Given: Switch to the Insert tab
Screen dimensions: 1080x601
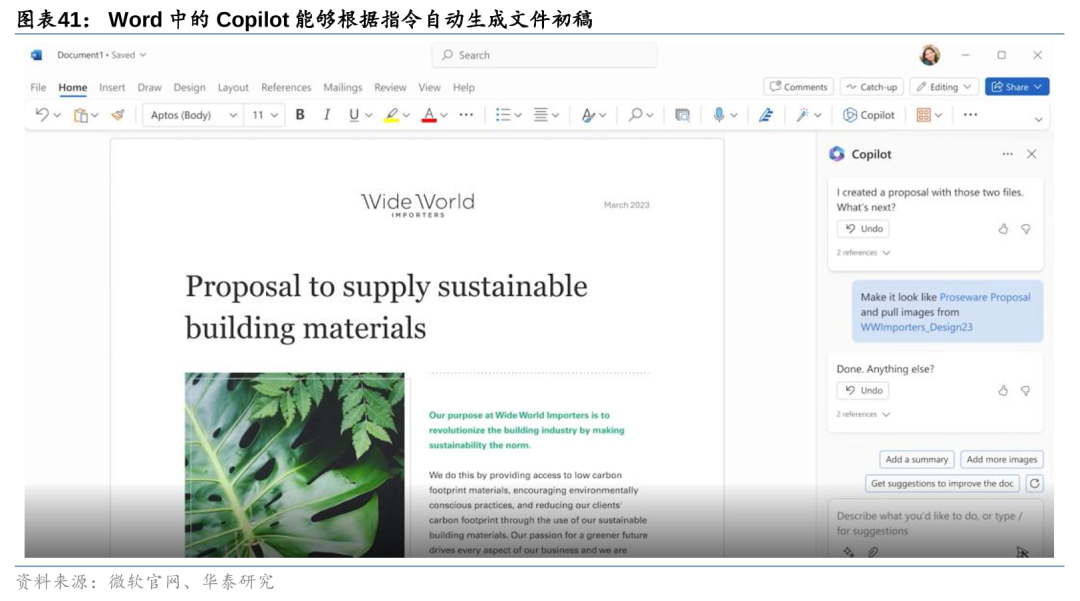Looking at the screenshot, I should [x=112, y=87].
